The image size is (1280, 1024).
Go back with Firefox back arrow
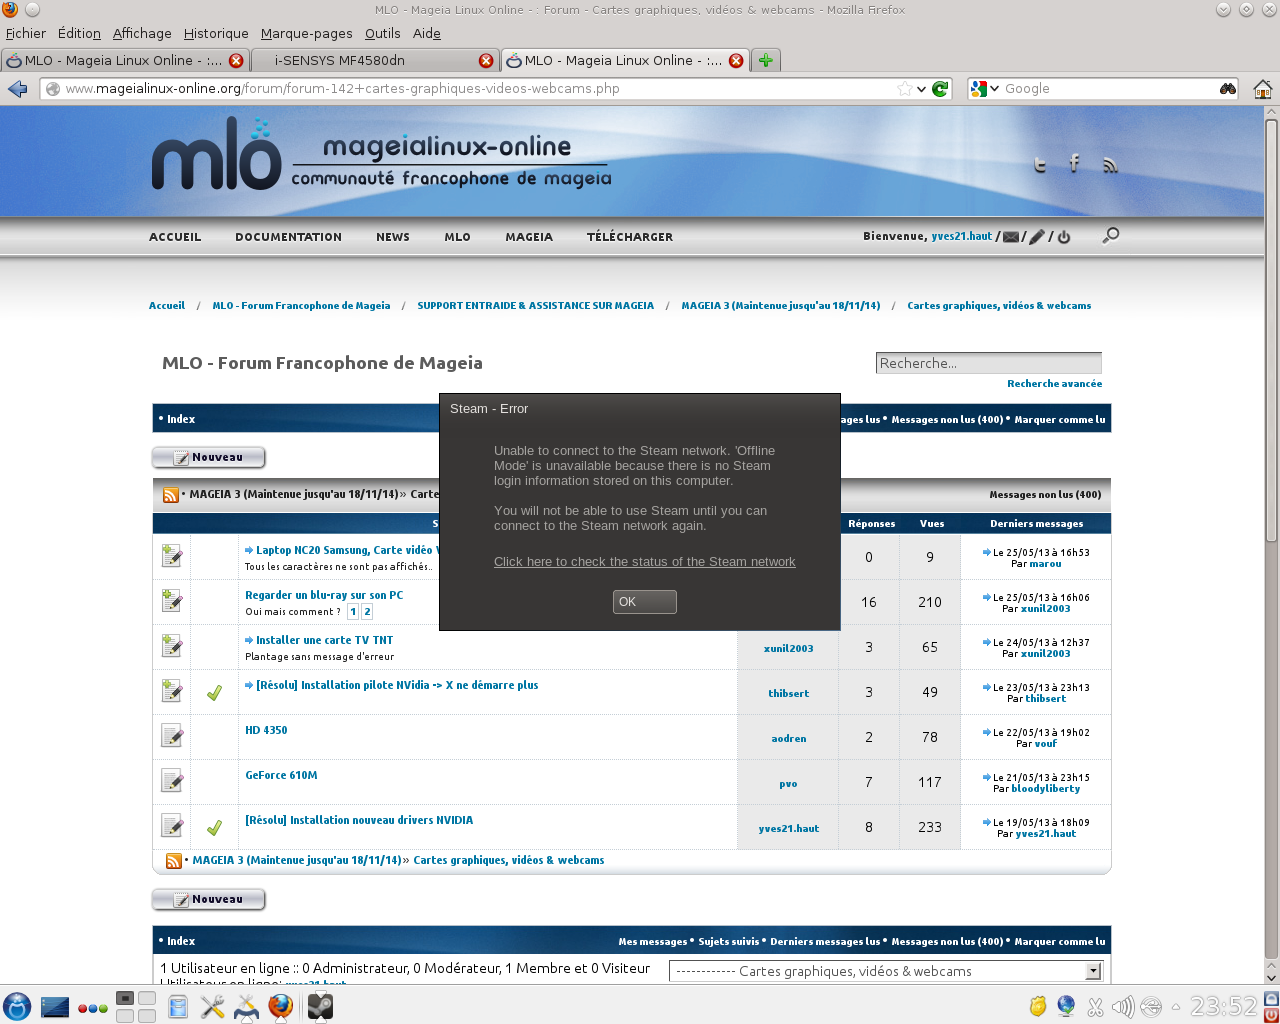pos(17,89)
